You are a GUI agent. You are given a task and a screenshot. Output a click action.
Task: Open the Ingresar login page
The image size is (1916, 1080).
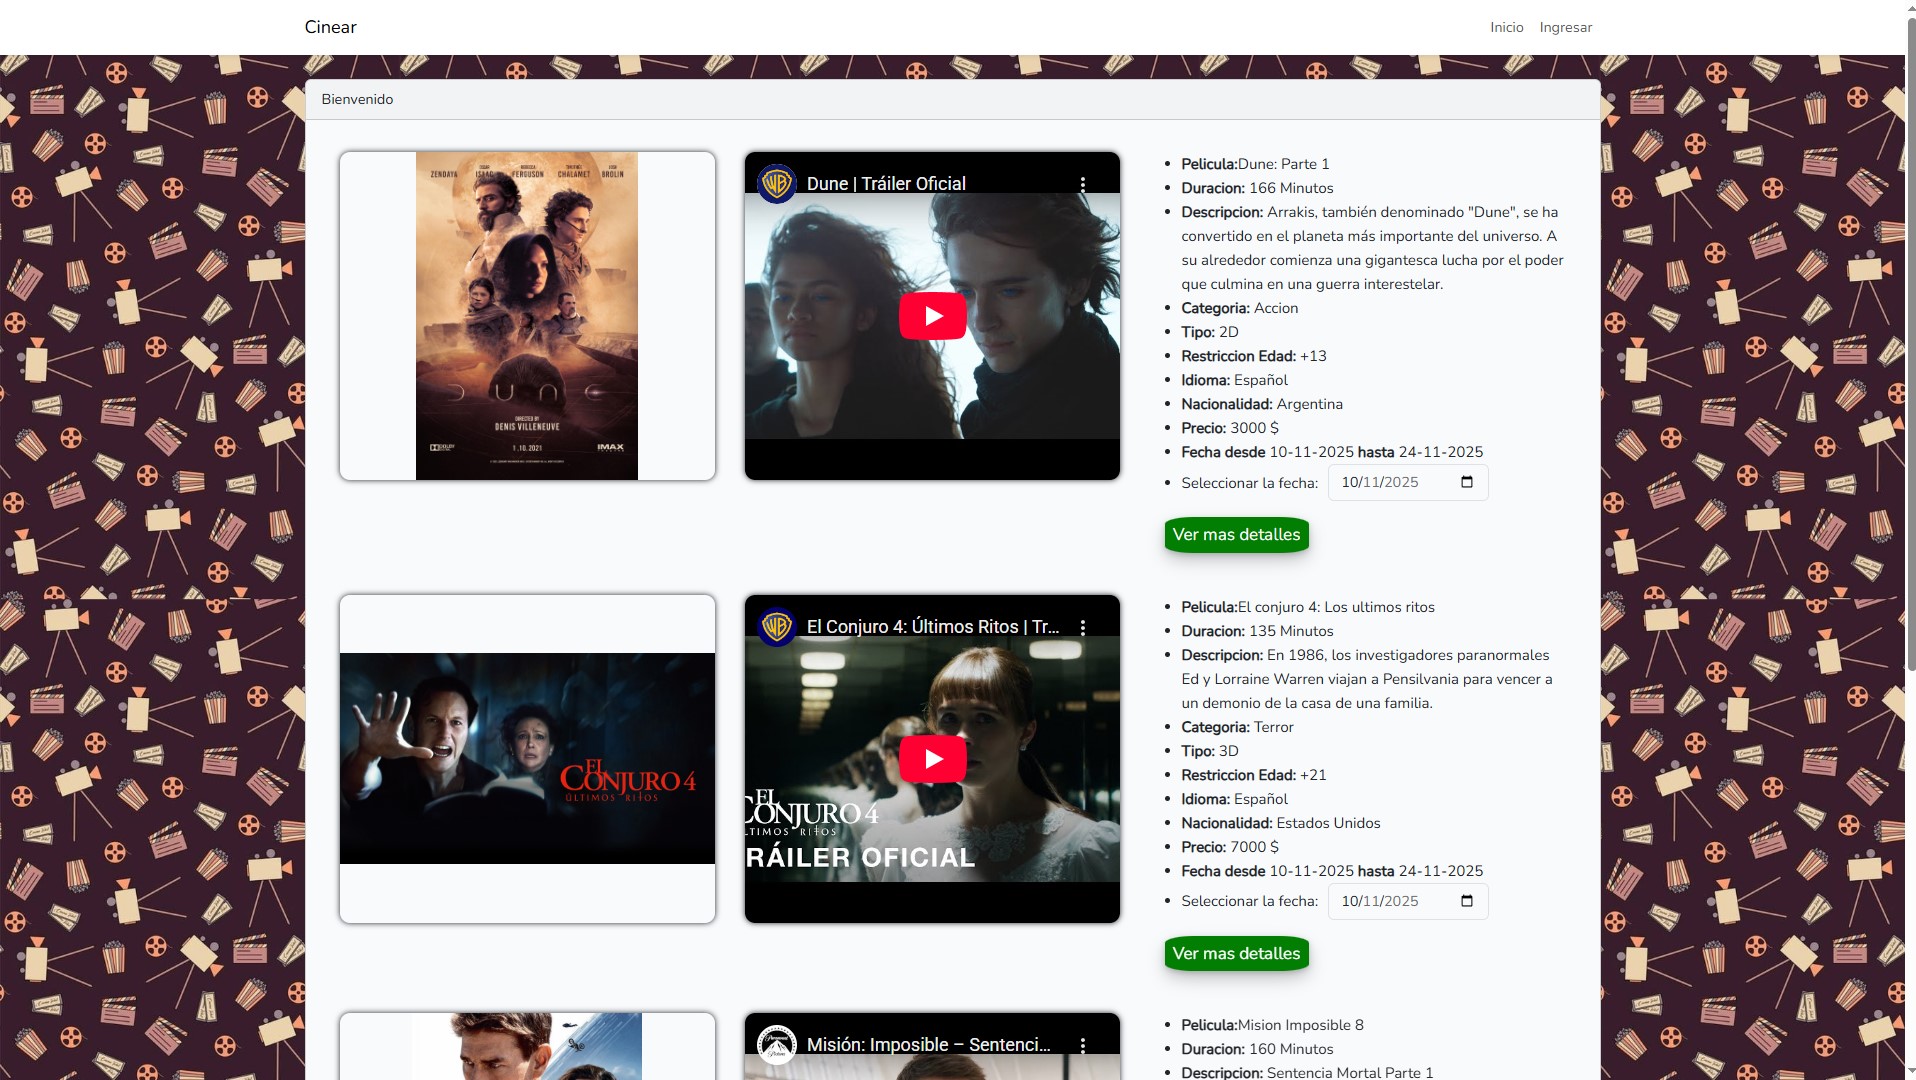coord(1565,27)
